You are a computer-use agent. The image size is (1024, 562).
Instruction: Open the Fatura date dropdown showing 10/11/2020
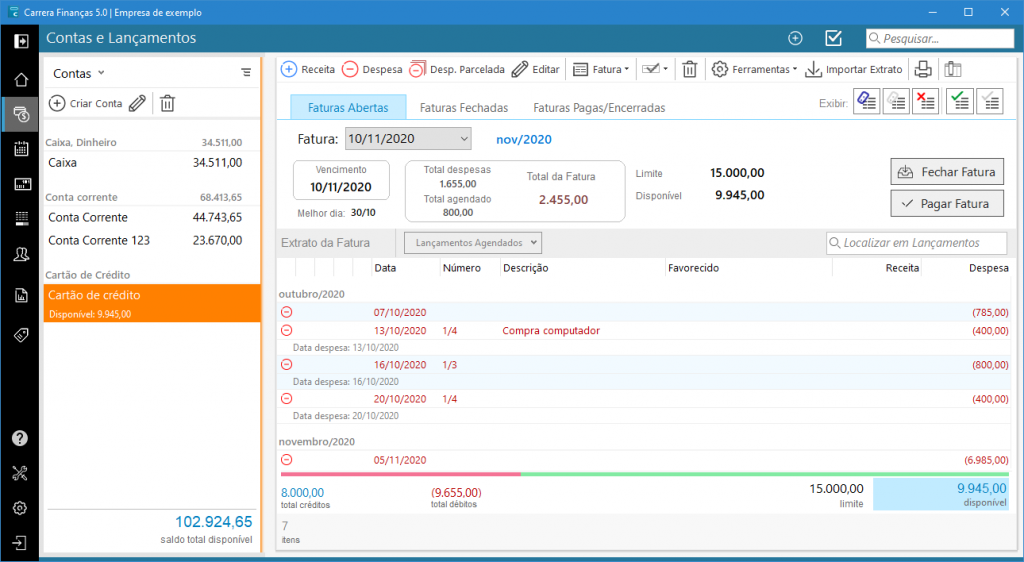coord(407,139)
